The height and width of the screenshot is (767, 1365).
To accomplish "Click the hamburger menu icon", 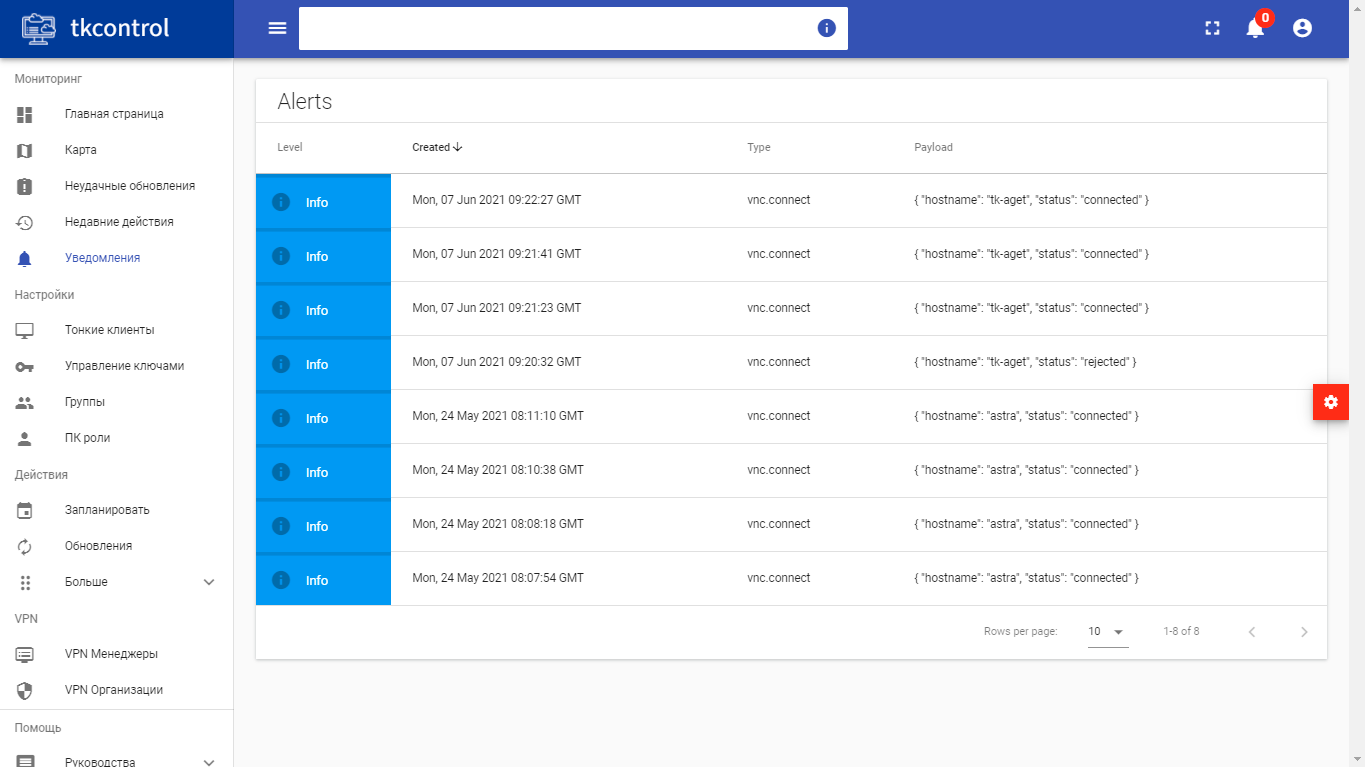I will tap(277, 28).
